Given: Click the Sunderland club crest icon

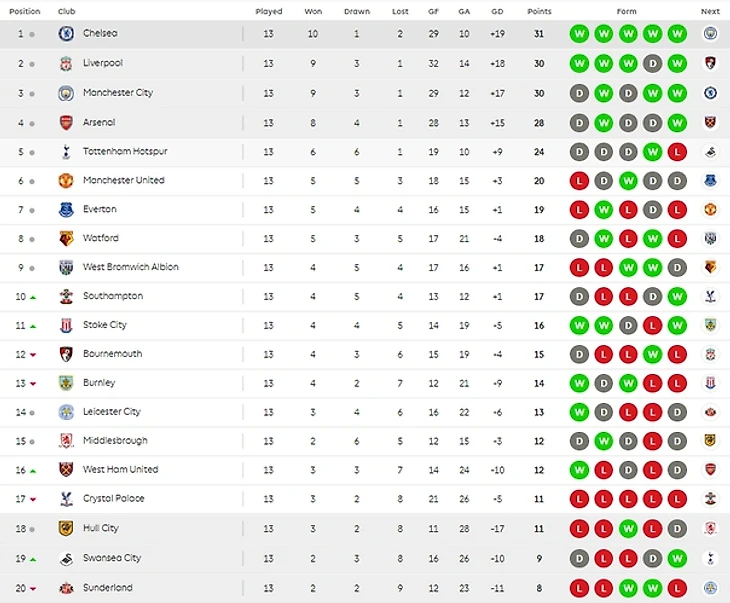Looking at the screenshot, I should (x=66, y=588).
